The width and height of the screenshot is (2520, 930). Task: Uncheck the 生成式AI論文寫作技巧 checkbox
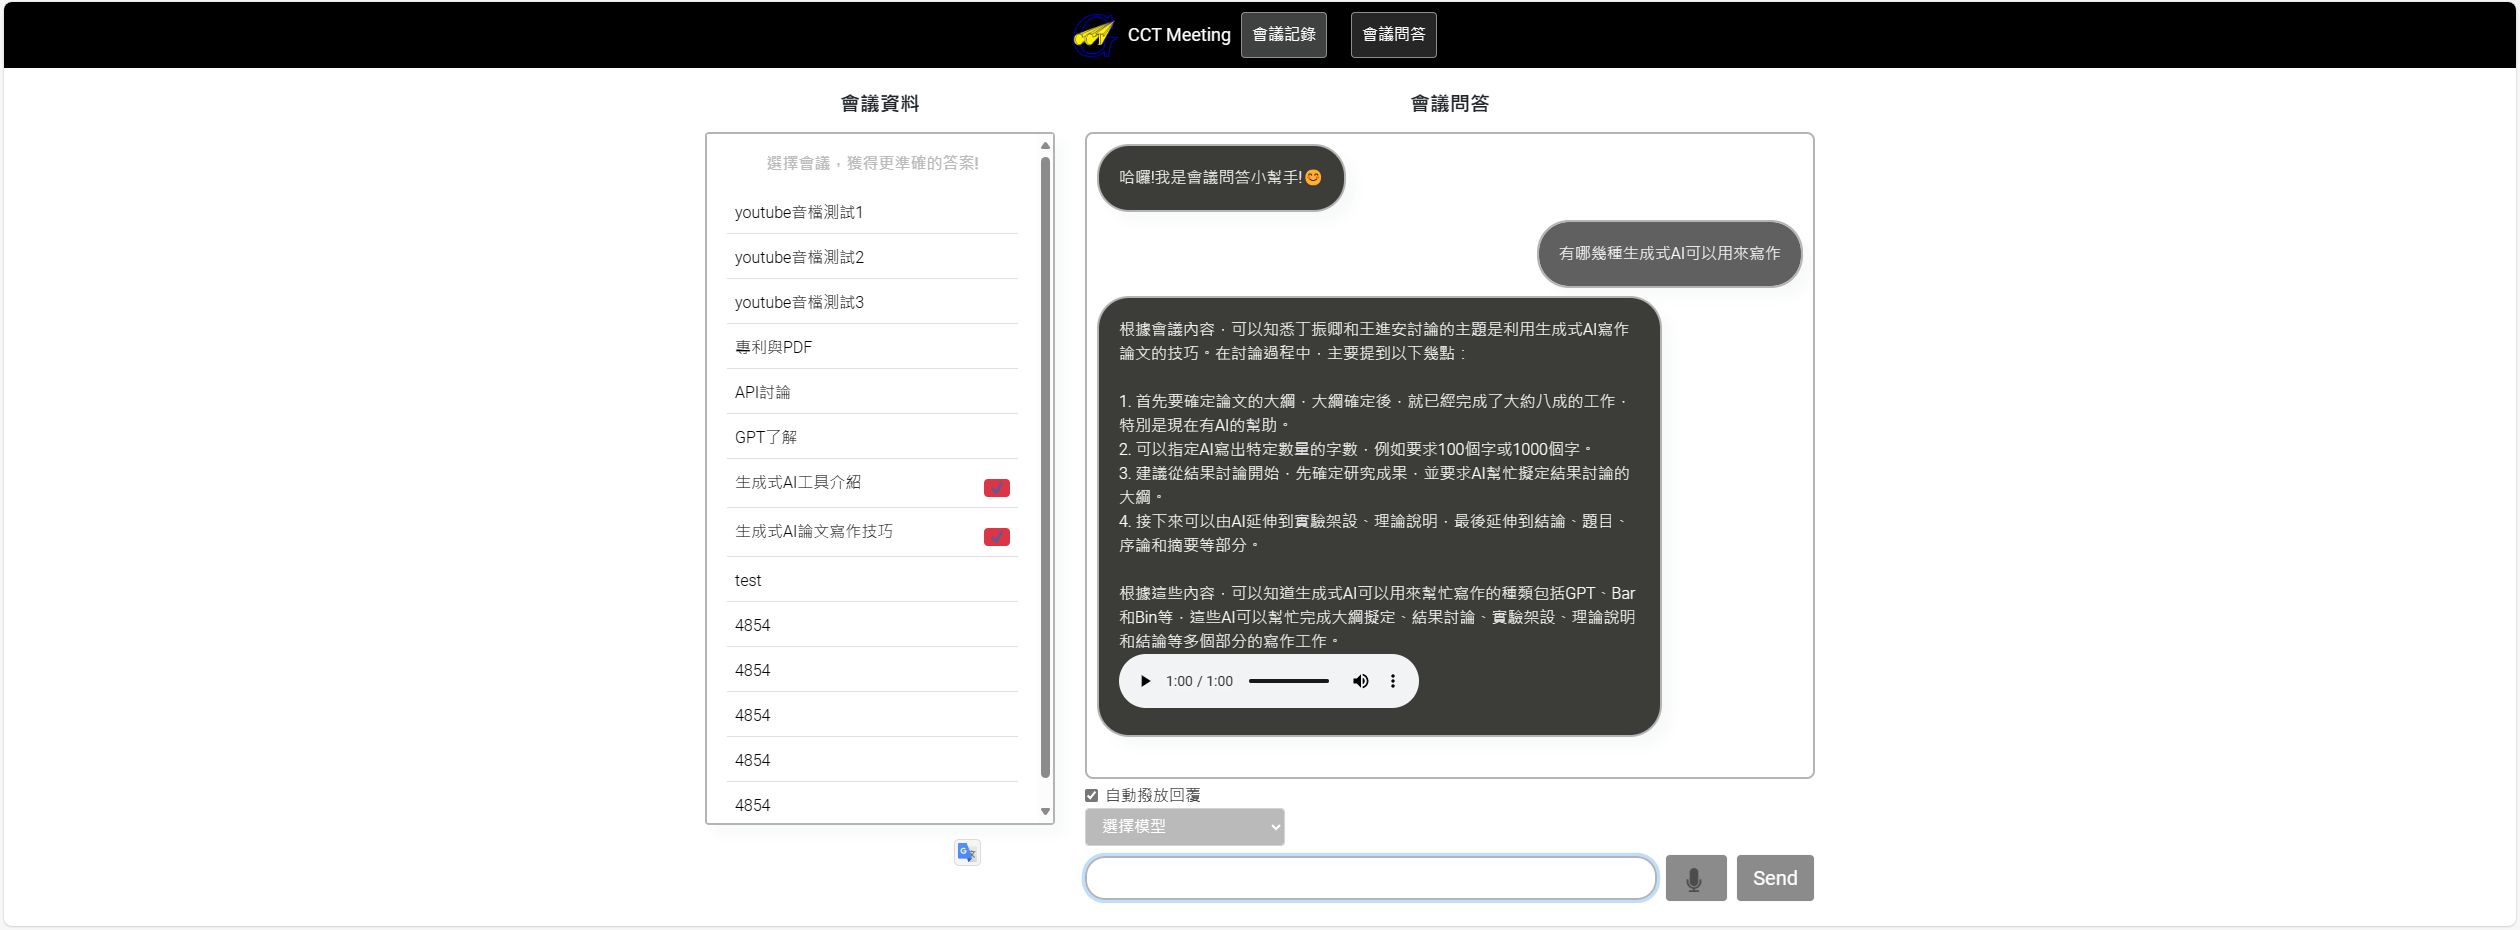996,537
